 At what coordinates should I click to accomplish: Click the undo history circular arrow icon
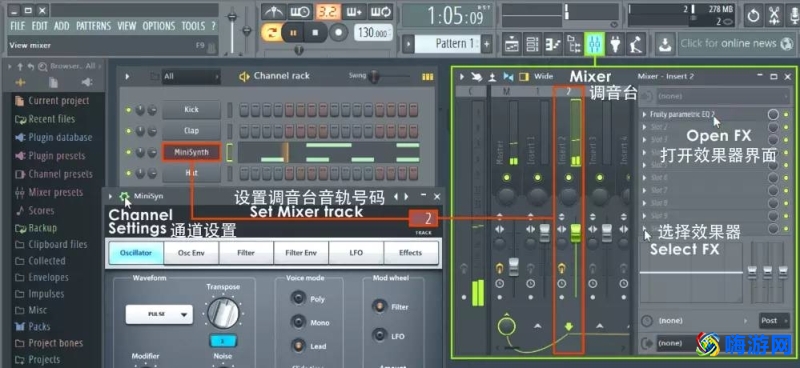[753, 15]
